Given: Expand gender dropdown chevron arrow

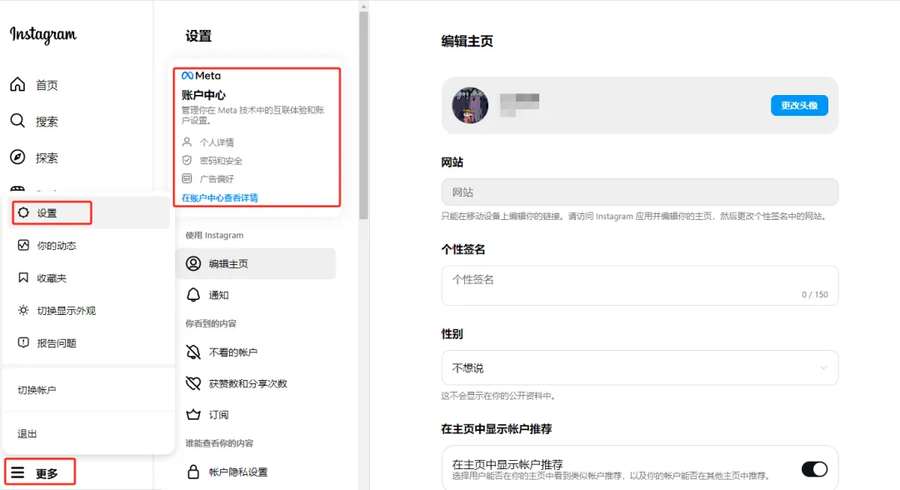Looking at the screenshot, I should coord(824,368).
